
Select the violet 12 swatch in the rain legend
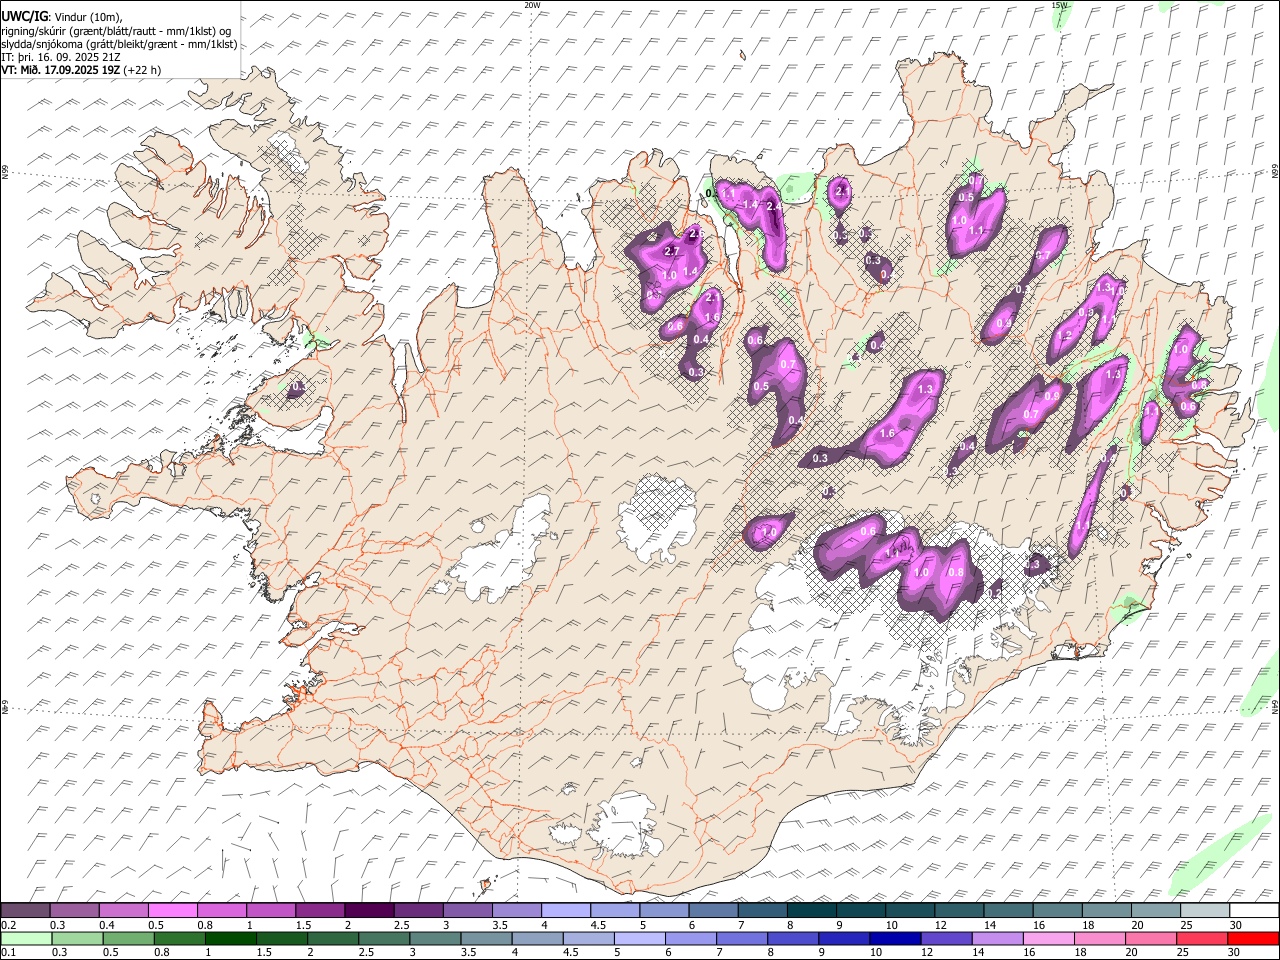click(948, 938)
